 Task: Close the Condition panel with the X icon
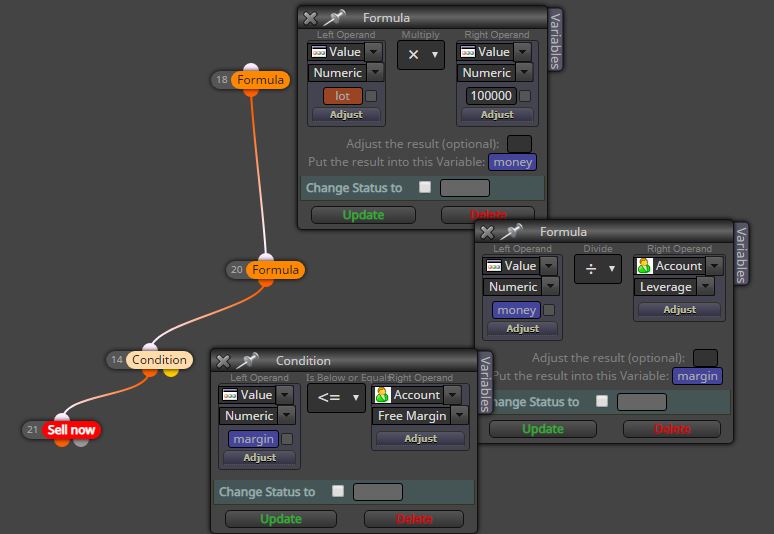223,362
